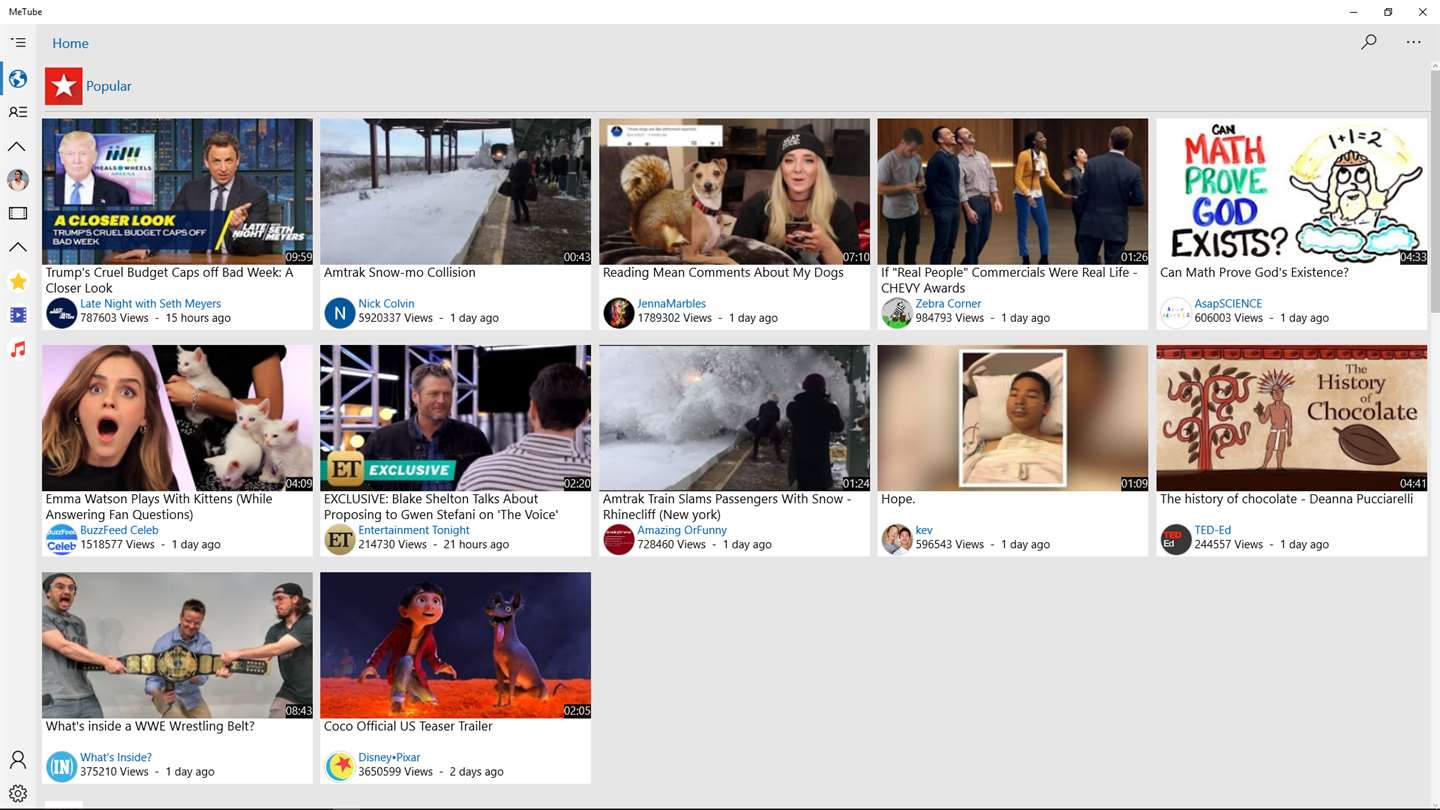The height and width of the screenshot is (810, 1440).
Task: Click the BuzzFeed Celeb channel avatar
Action: [x=61, y=540]
